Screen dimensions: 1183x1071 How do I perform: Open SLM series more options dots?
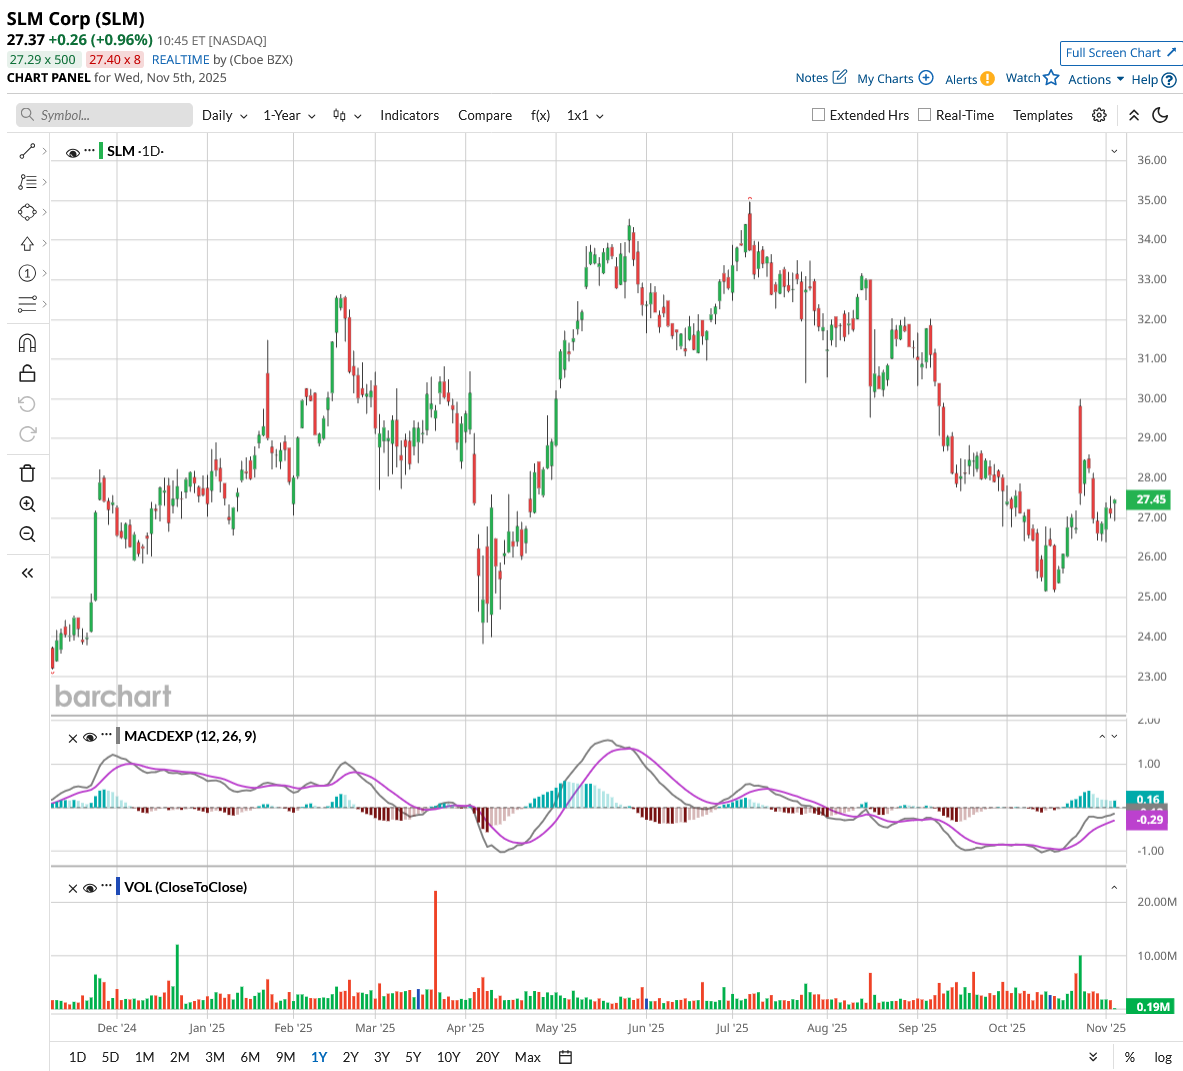[90, 150]
